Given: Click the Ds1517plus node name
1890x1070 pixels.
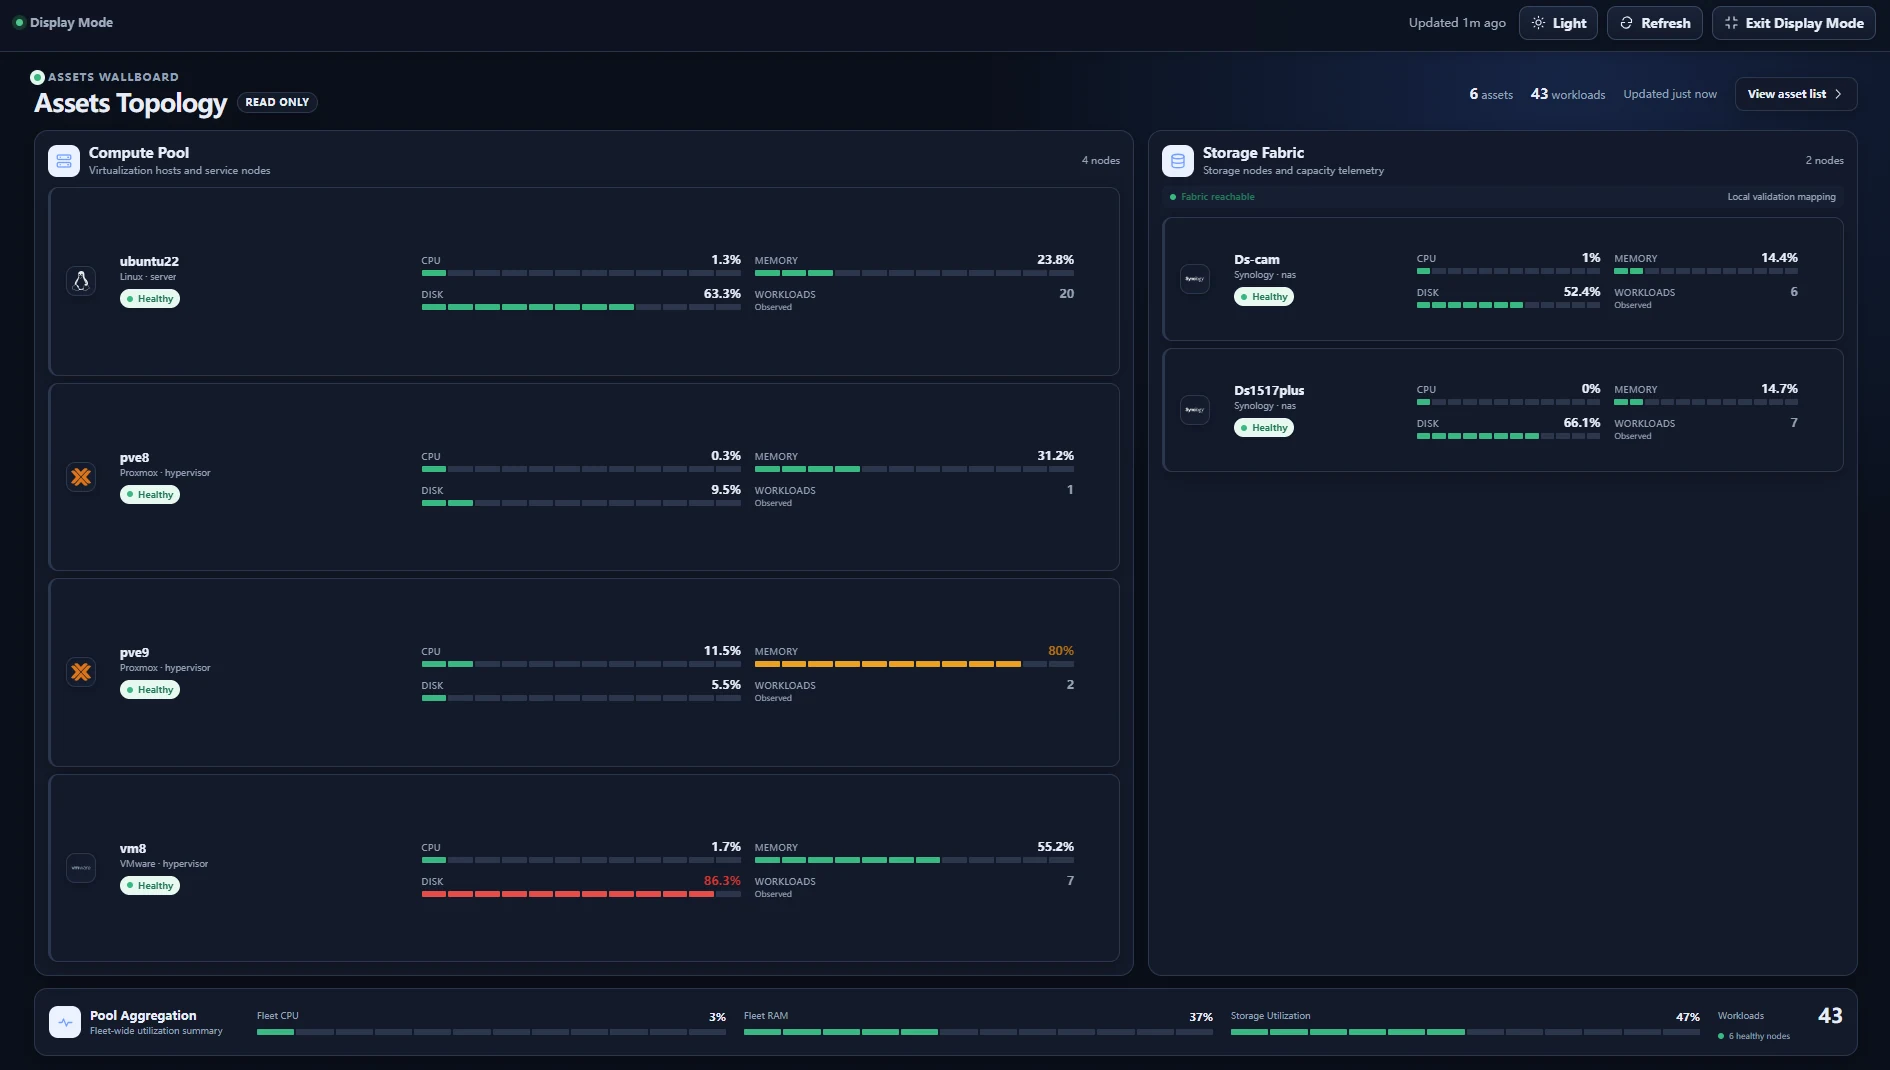Looking at the screenshot, I should (1269, 391).
